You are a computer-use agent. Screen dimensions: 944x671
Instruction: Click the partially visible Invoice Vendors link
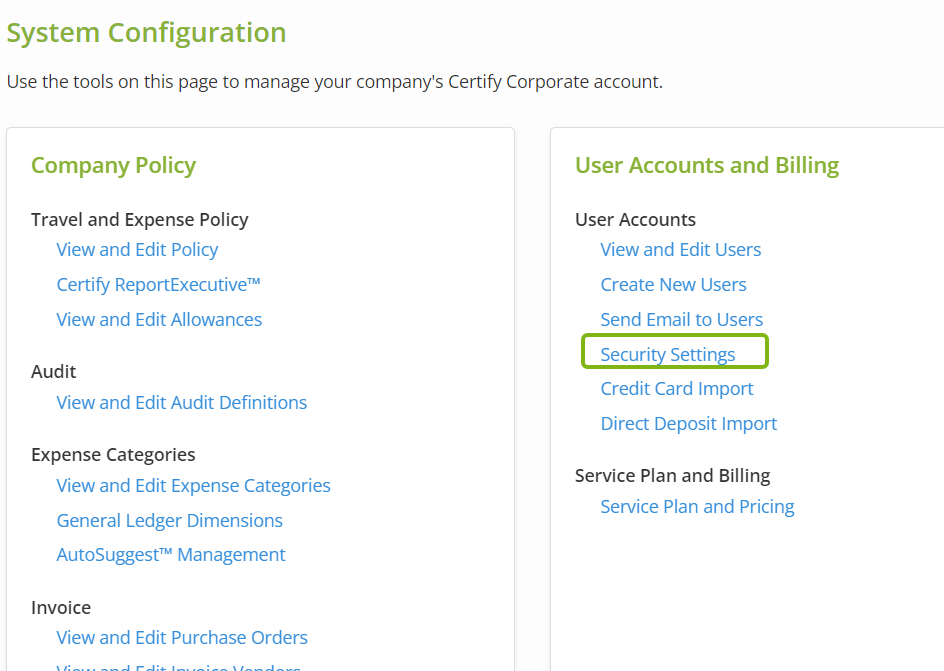178,666
